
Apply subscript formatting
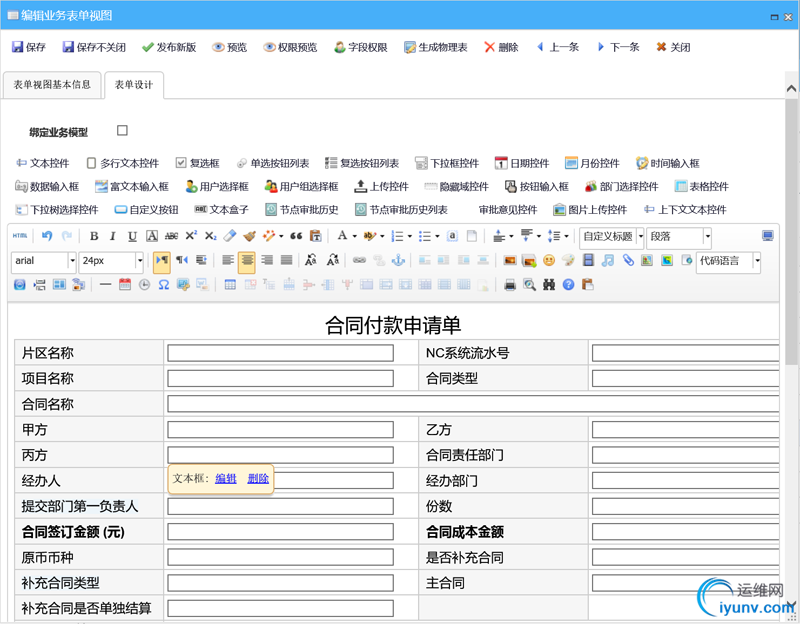(x=211, y=236)
